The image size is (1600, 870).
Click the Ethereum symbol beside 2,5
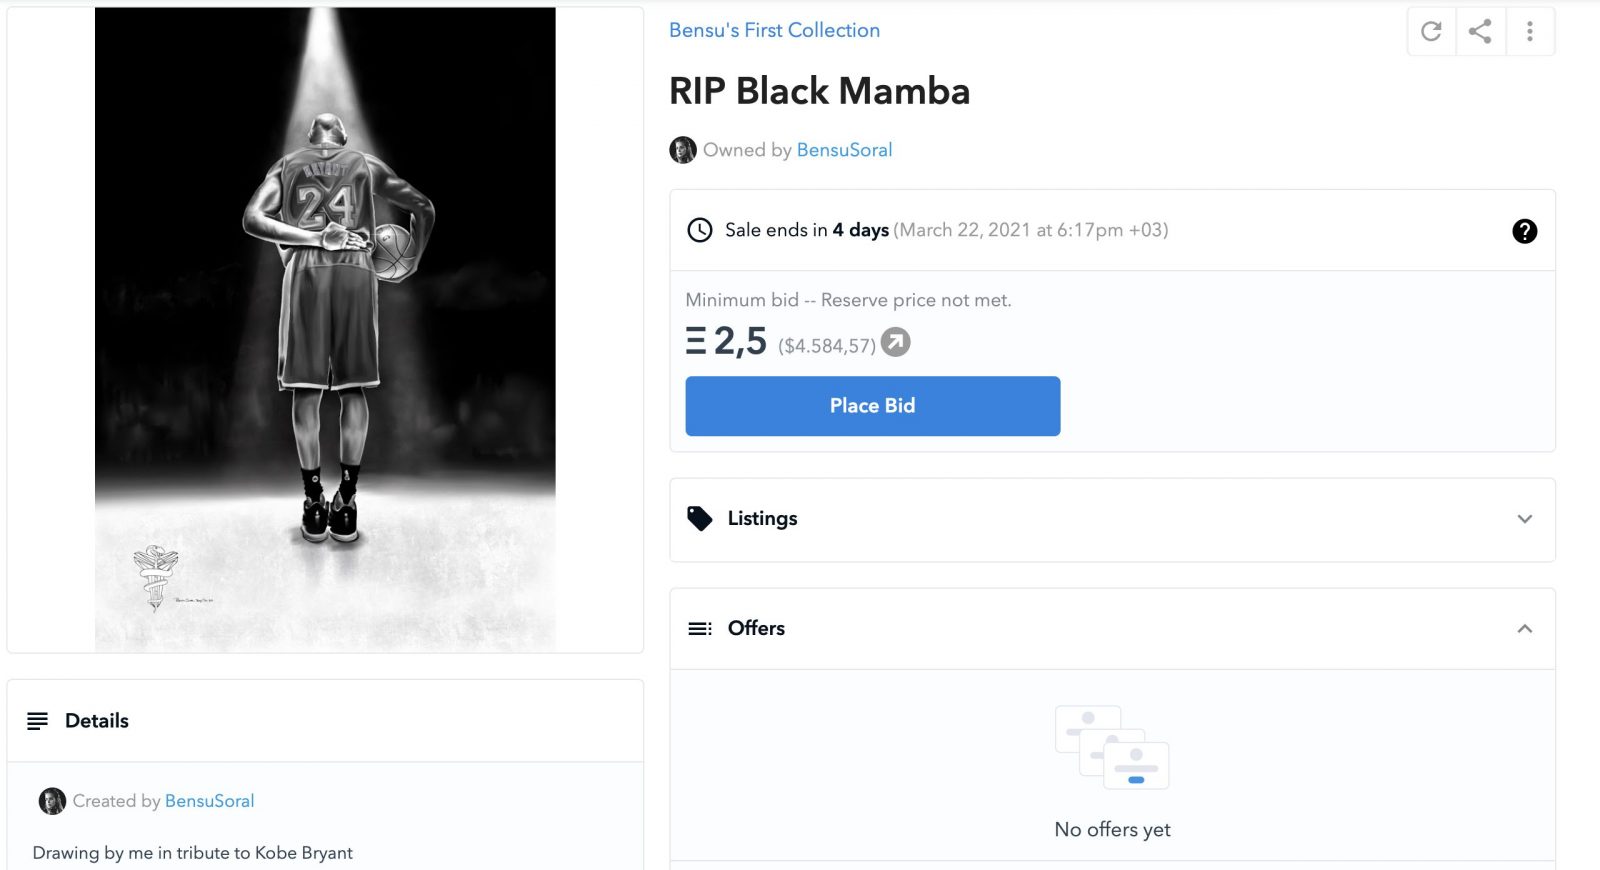[696, 341]
